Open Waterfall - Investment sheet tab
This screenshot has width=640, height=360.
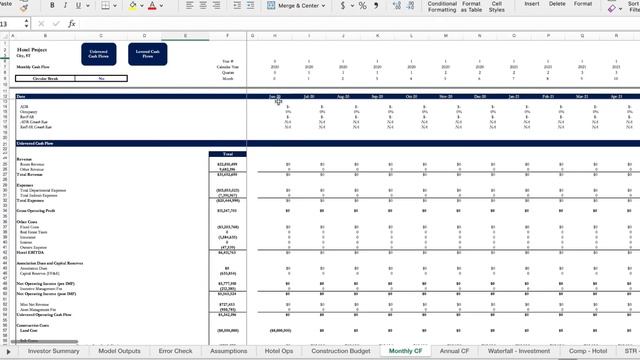coord(519,351)
